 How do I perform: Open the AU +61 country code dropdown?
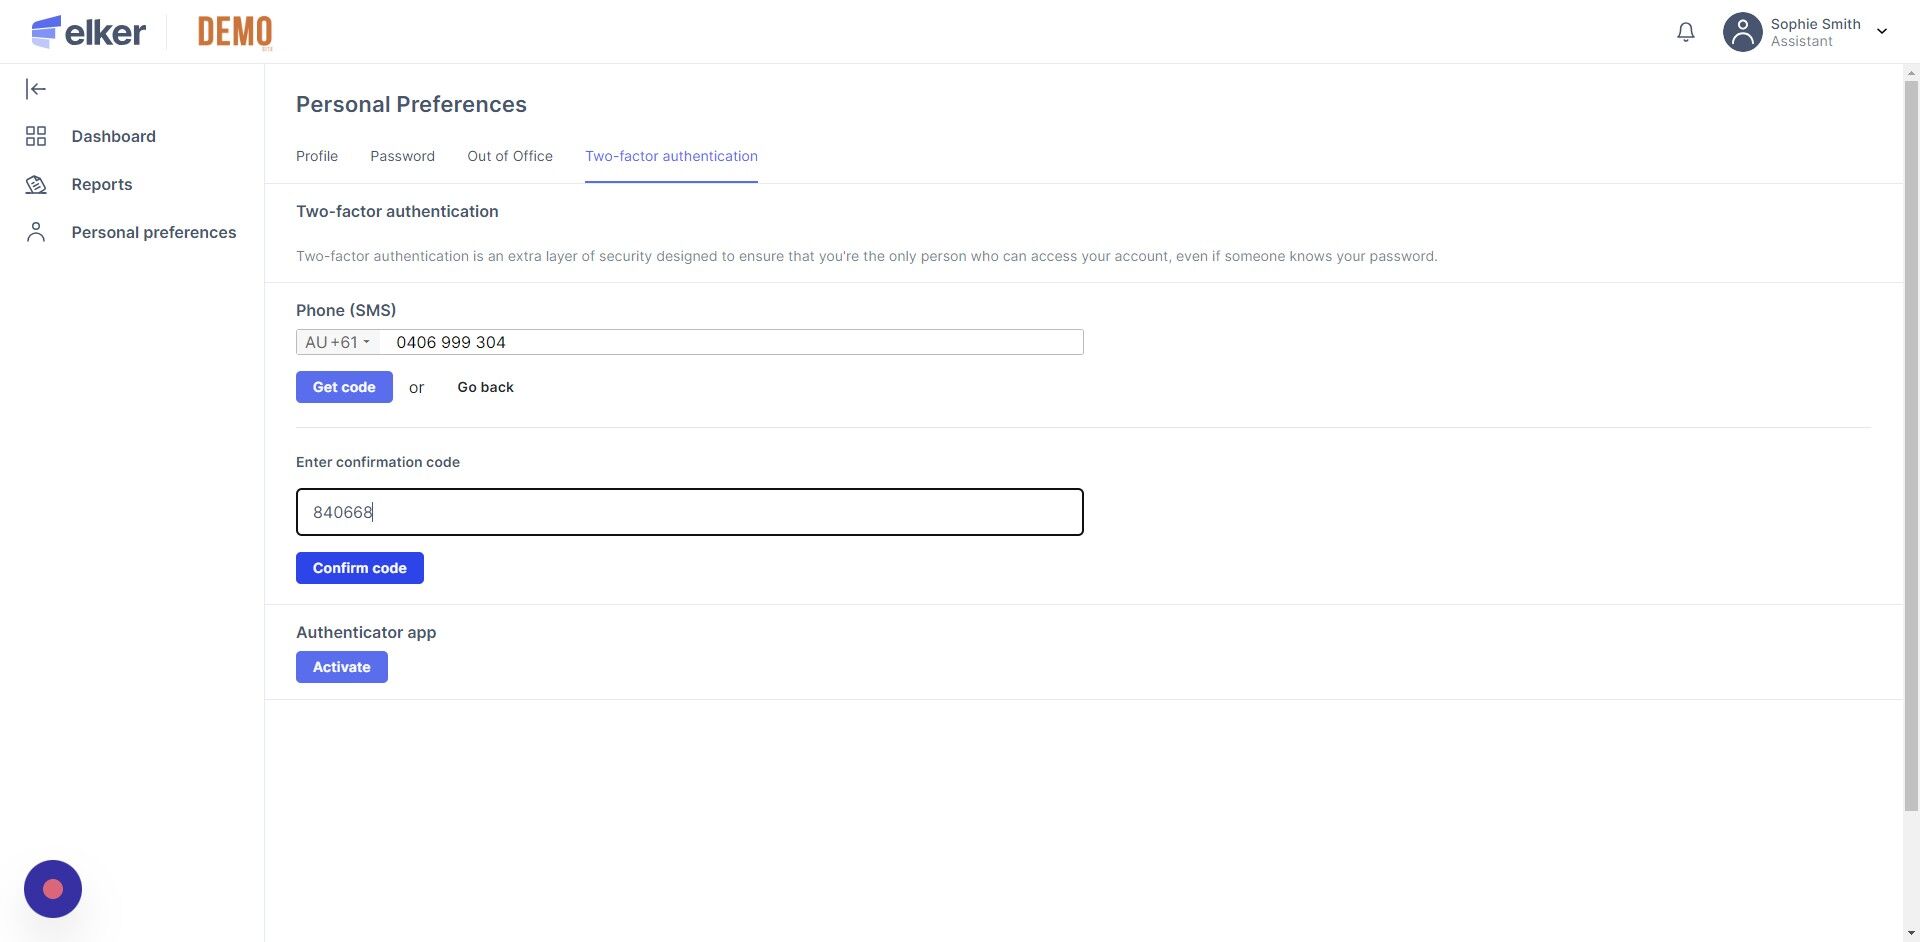click(x=338, y=342)
